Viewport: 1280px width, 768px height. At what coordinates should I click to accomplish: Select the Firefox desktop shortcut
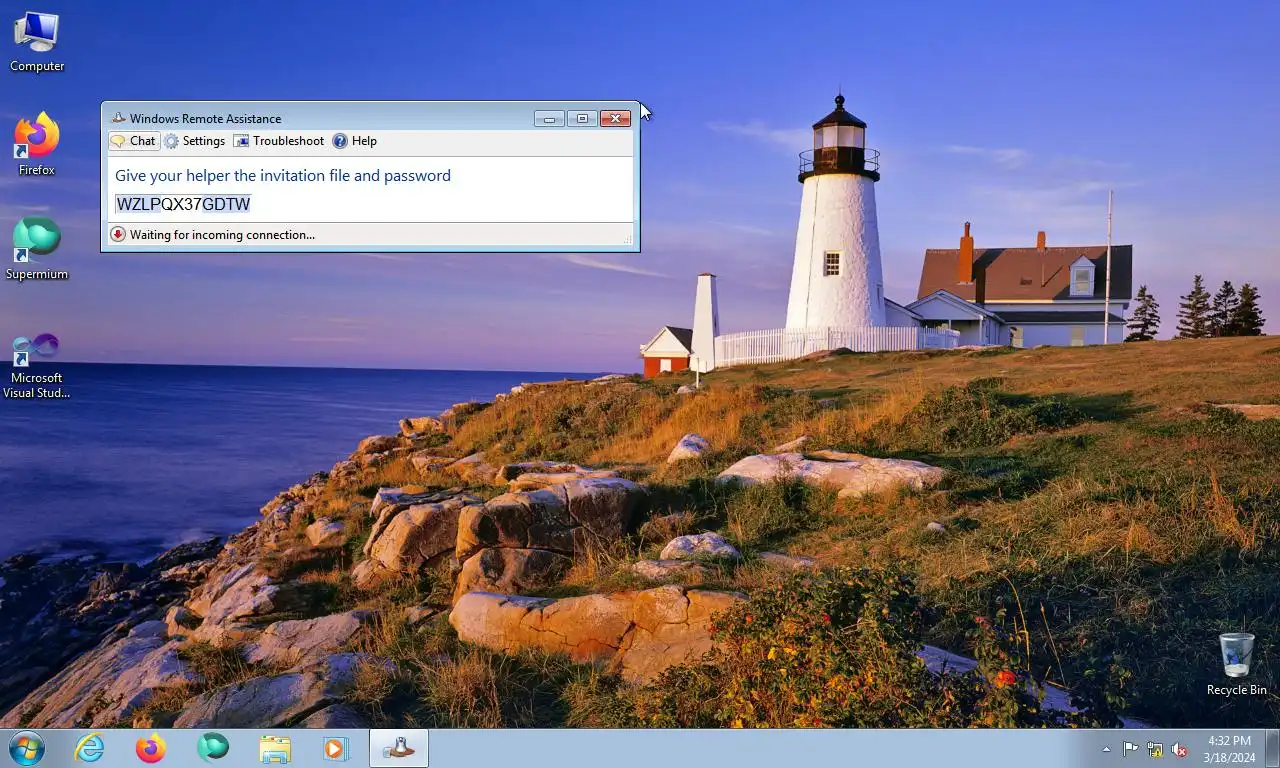coord(37,144)
